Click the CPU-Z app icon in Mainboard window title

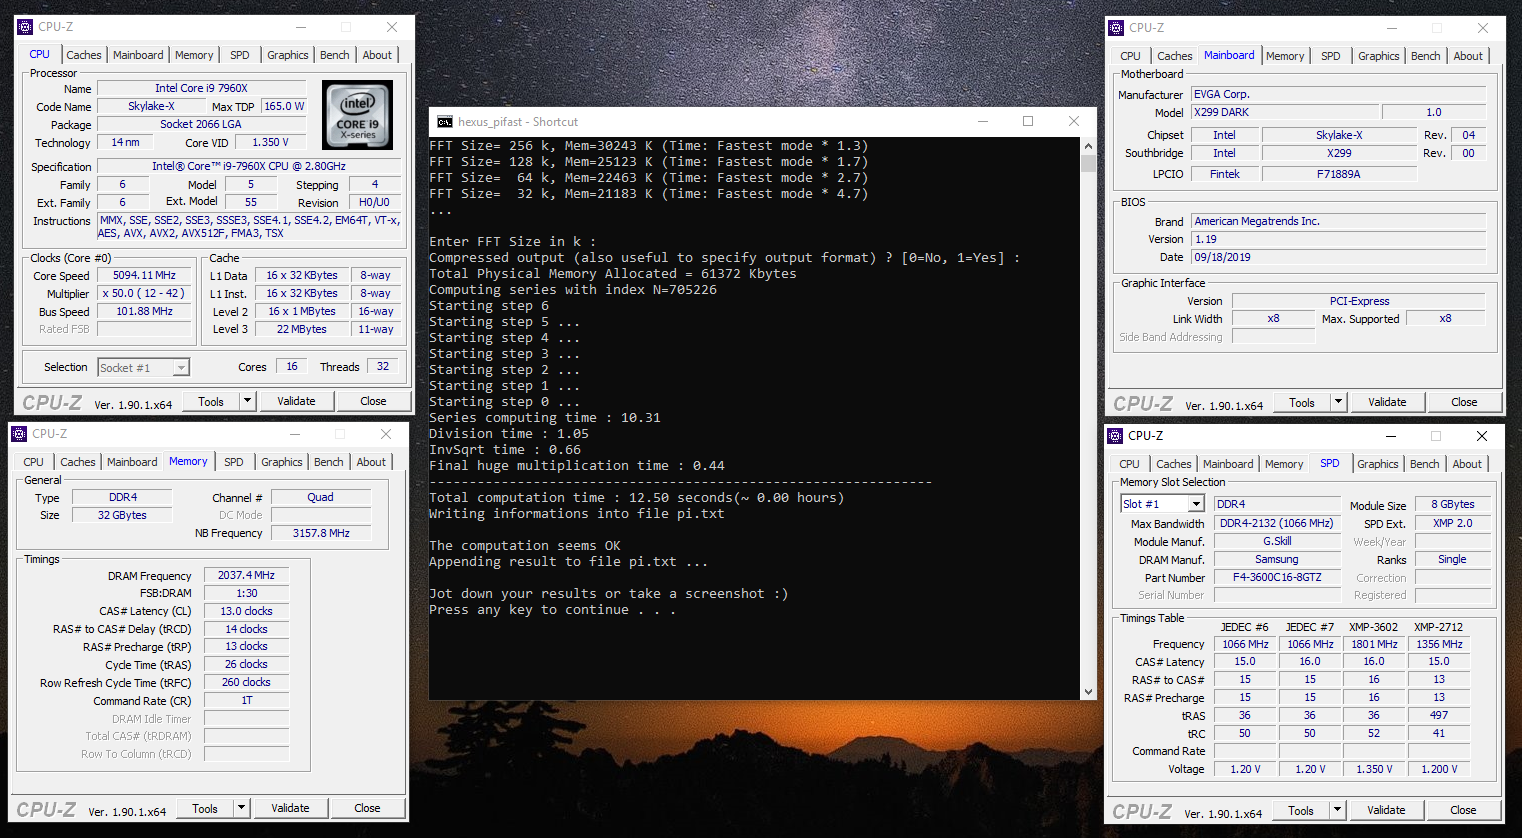(x=1116, y=28)
